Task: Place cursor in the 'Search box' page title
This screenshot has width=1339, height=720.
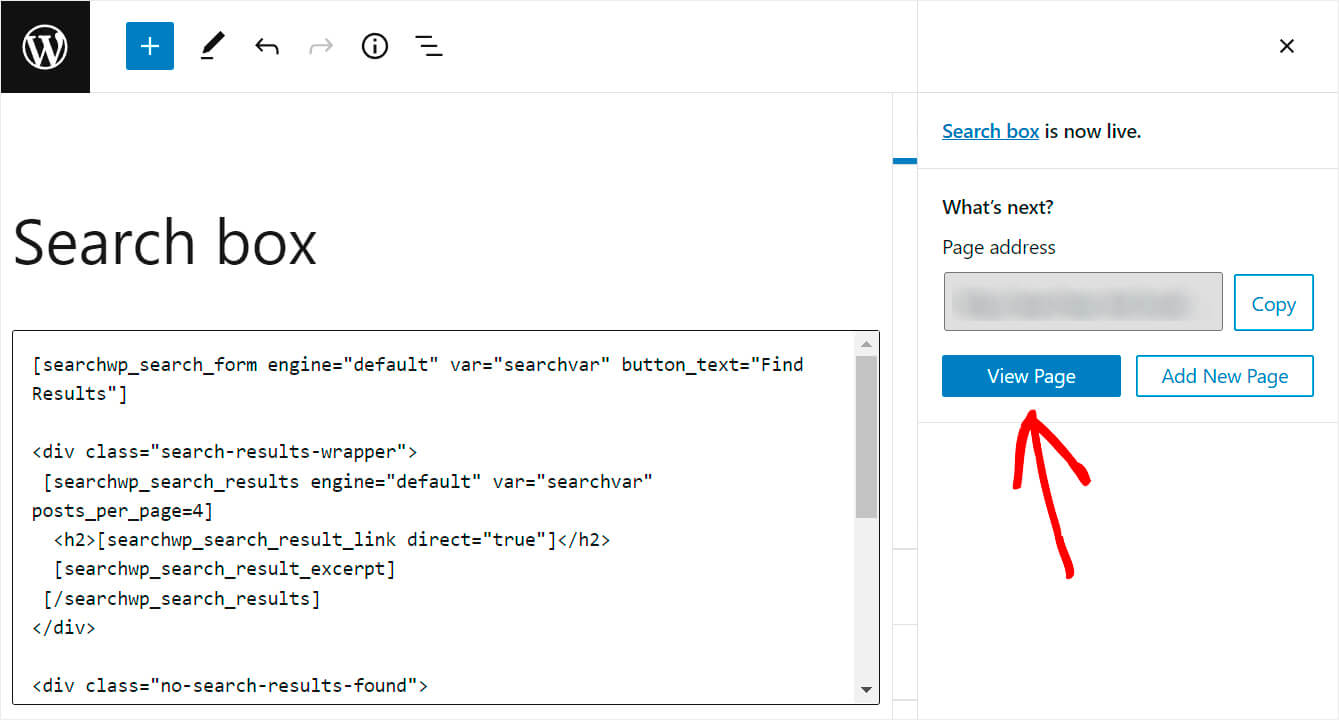Action: click(165, 241)
